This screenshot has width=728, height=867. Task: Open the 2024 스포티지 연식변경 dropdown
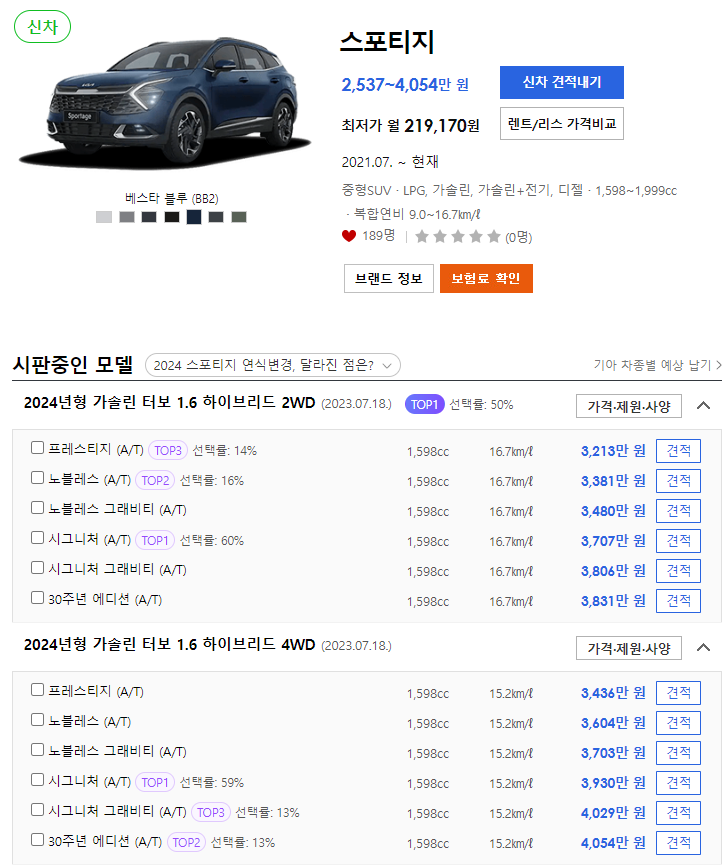pos(273,365)
